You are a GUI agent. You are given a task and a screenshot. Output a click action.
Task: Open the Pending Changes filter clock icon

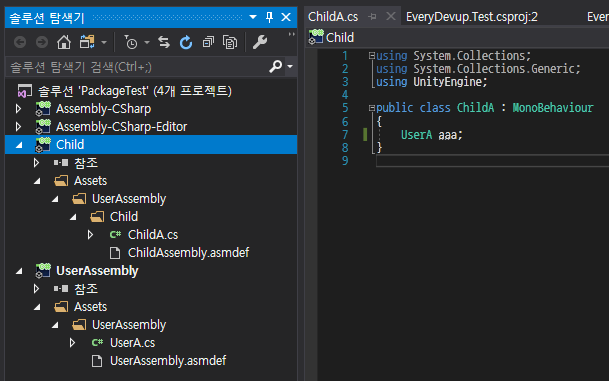pyautogui.click(x=130, y=42)
